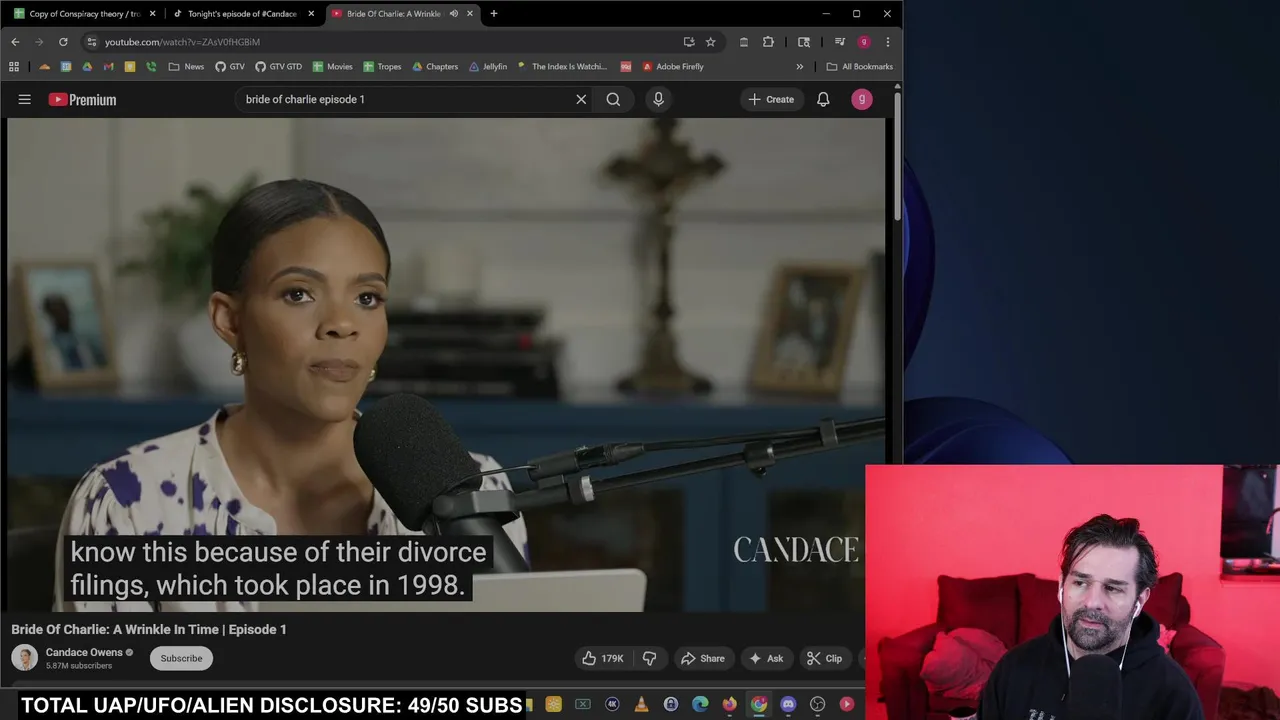
Task: Open the Gmail bookmark
Action: coord(109,67)
